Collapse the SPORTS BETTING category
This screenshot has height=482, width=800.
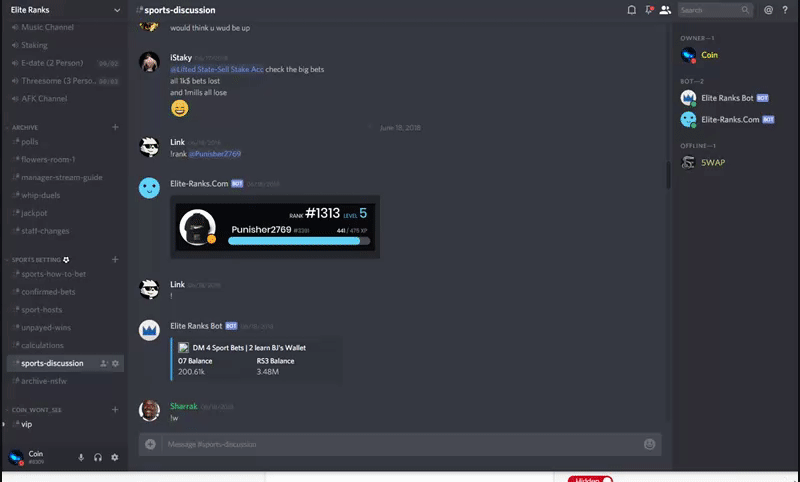coord(37,260)
